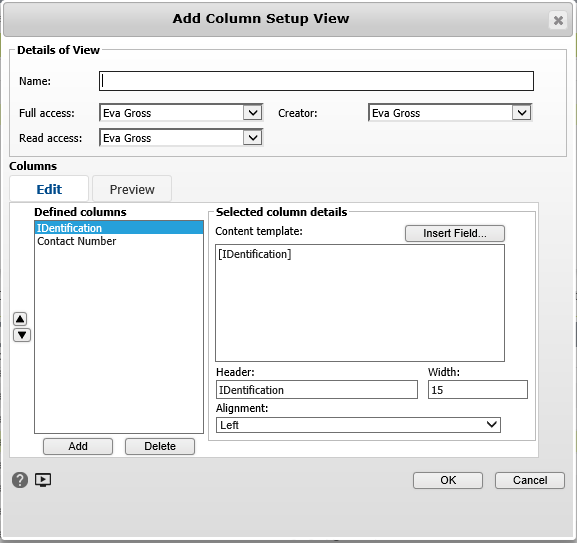
Task: Click into the Width field
Action: 478,390
